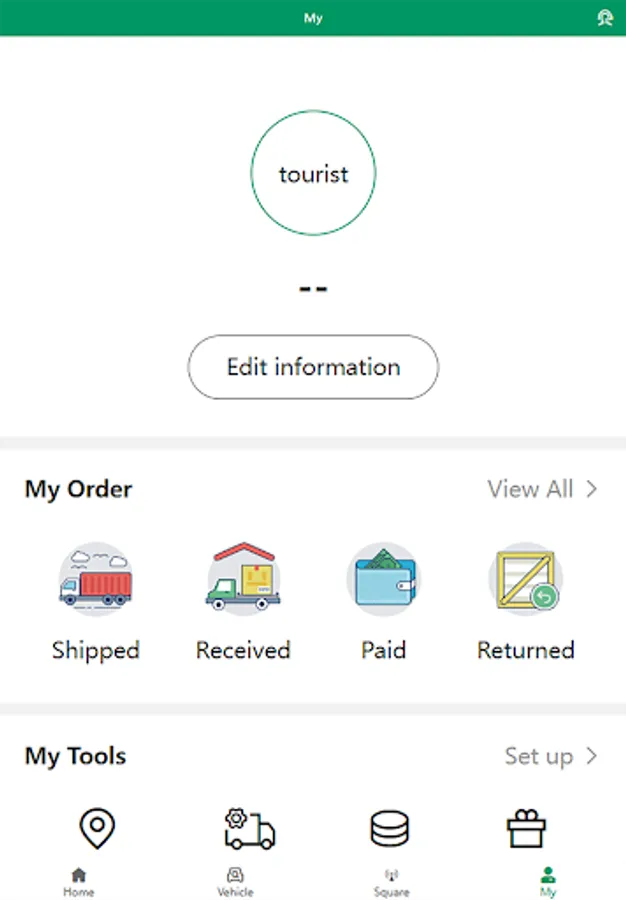Open the Square tab

[391, 882]
